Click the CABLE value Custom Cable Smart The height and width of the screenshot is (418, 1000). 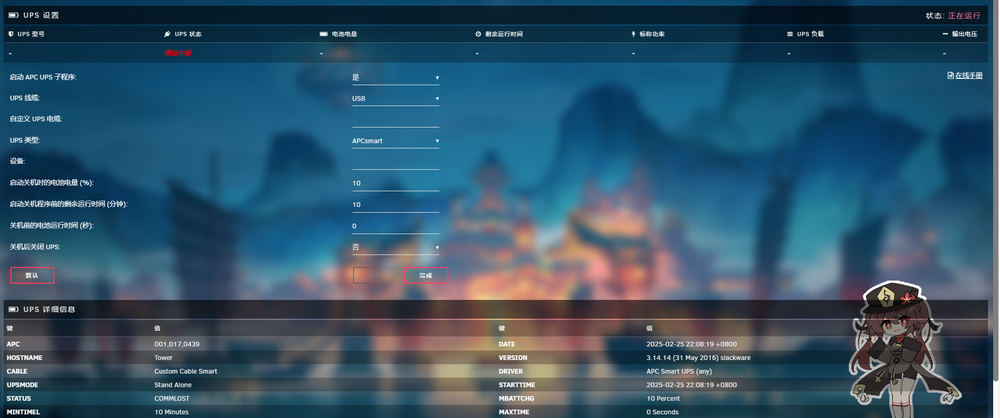click(x=186, y=371)
